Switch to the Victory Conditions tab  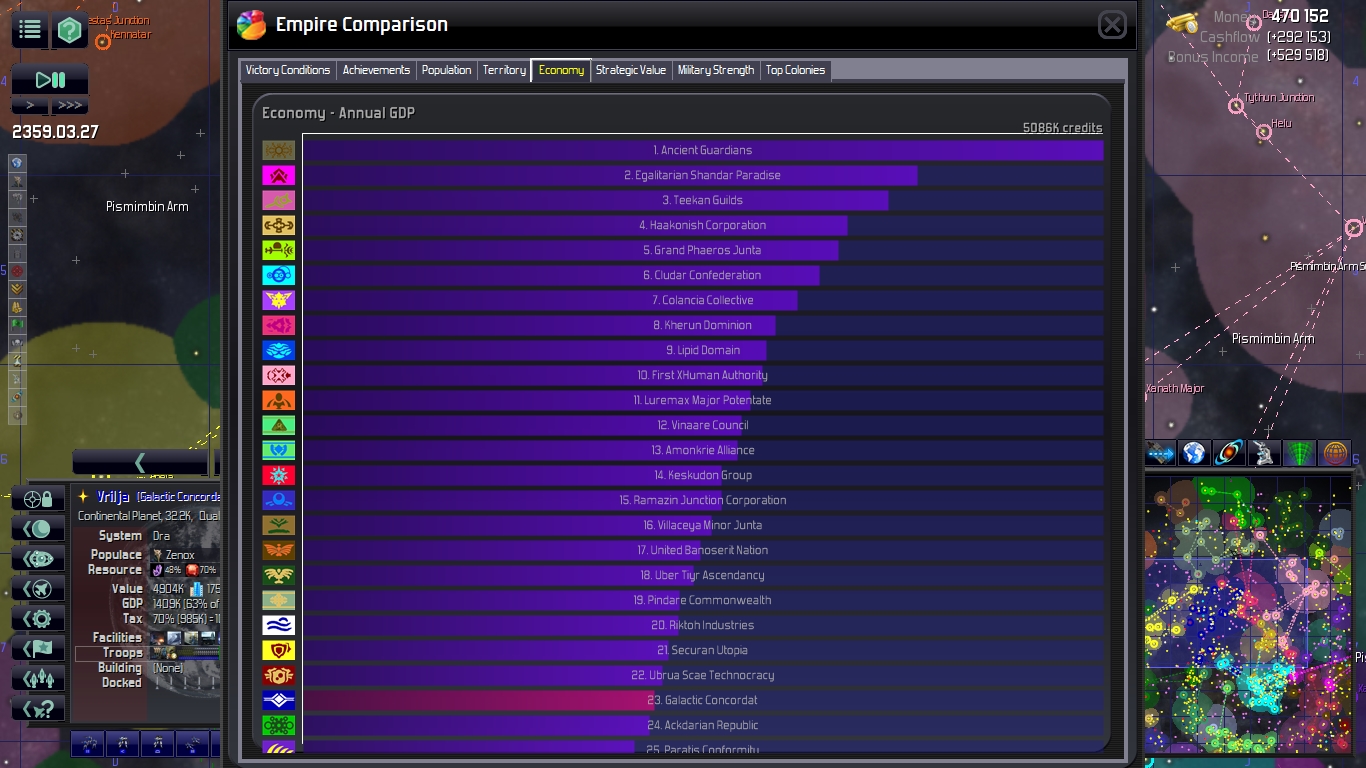point(288,70)
